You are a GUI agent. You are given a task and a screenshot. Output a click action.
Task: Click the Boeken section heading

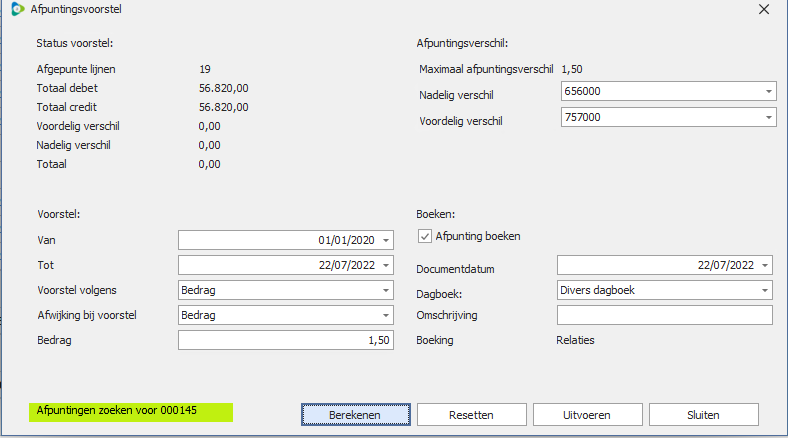436,214
